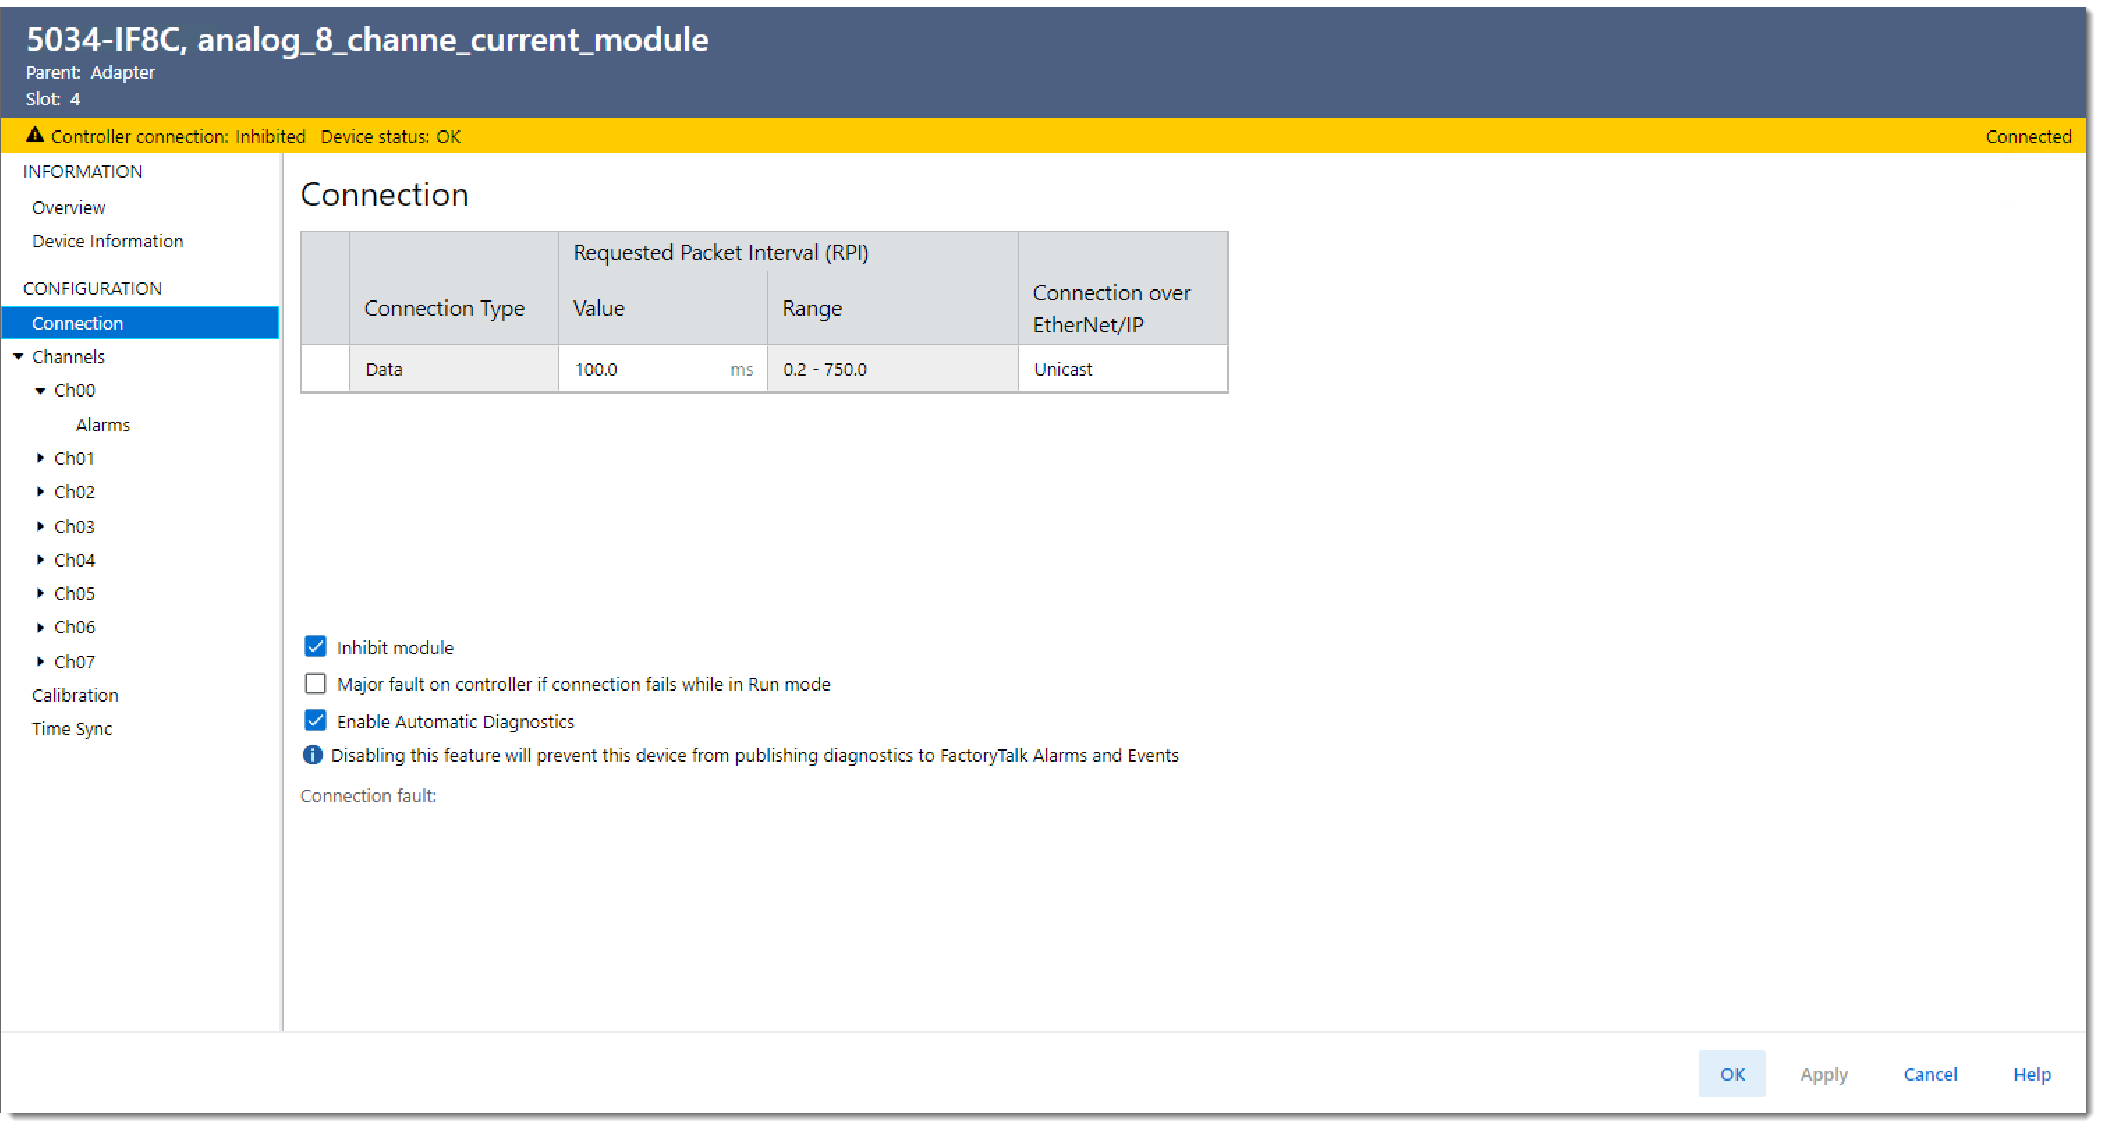The height and width of the screenshot is (1128, 2101).
Task: Open Help for this dialog
Action: (2031, 1074)
